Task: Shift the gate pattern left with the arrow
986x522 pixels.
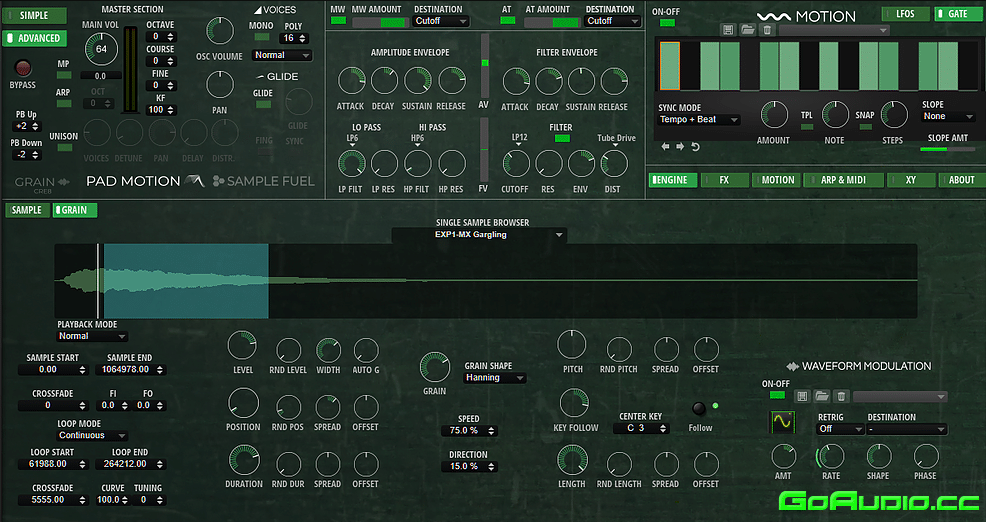Action: [665, 147]
